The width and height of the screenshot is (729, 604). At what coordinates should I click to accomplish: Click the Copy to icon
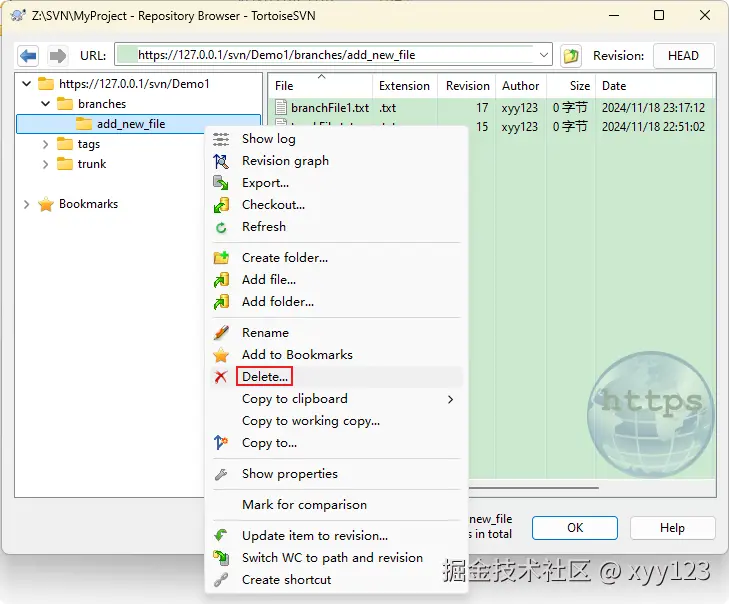click(221, 443)
